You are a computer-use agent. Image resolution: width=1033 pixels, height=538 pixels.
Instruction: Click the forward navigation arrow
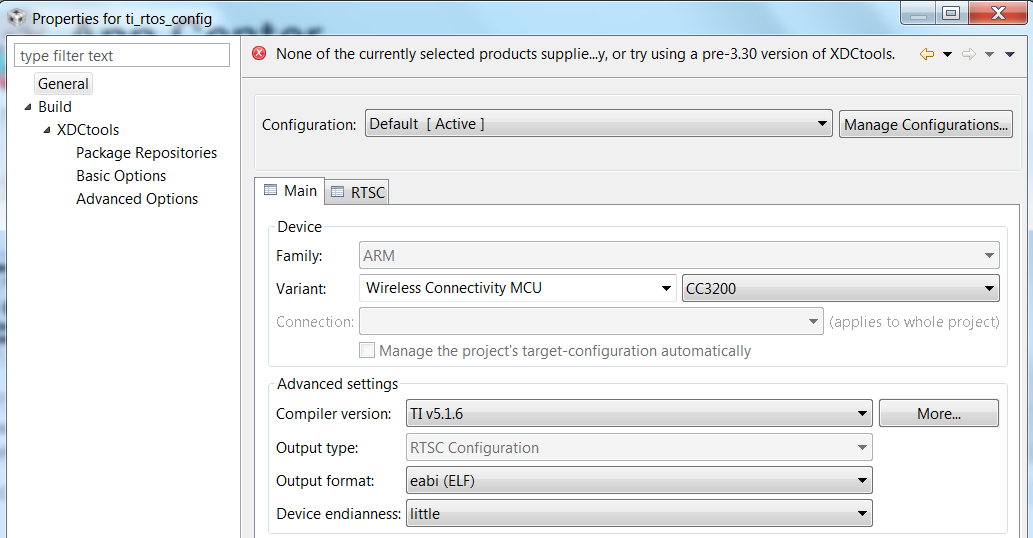[968, 54]
